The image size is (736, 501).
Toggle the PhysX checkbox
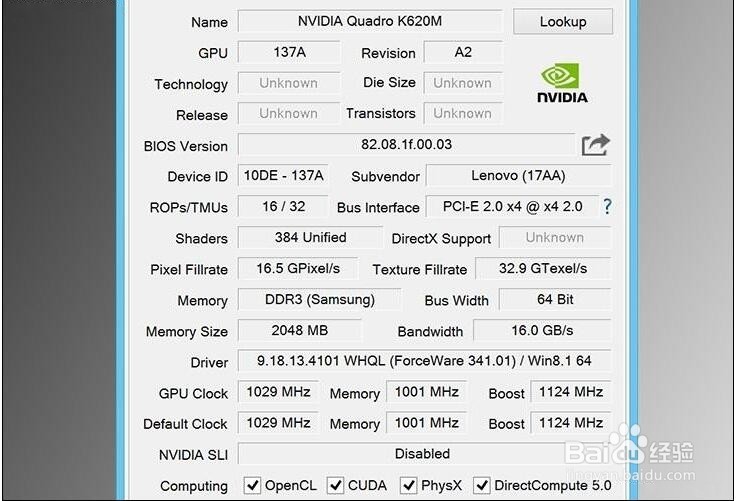click(x=408, y=486)
